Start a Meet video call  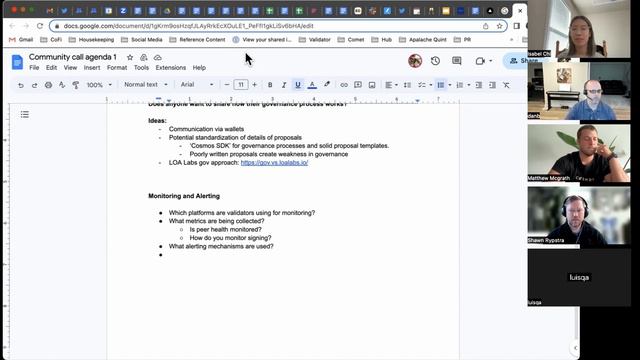480,61
